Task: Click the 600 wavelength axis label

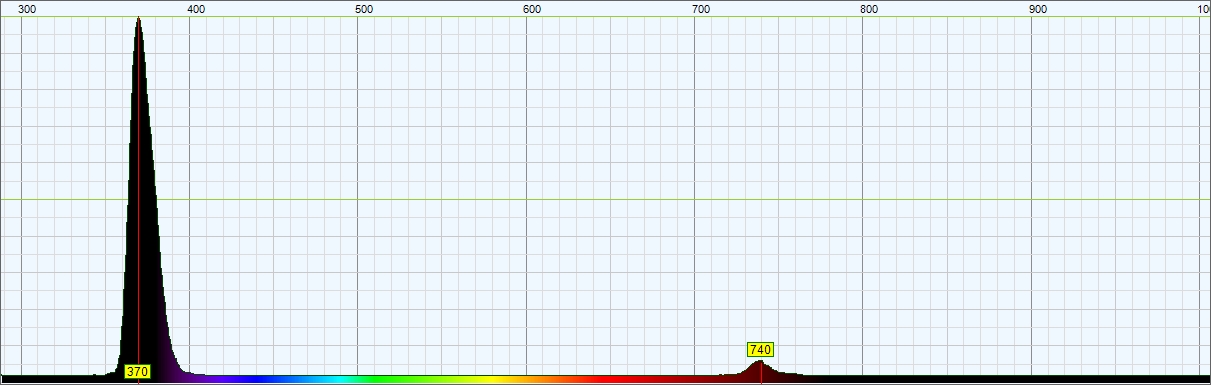Action: pos(533,9)
